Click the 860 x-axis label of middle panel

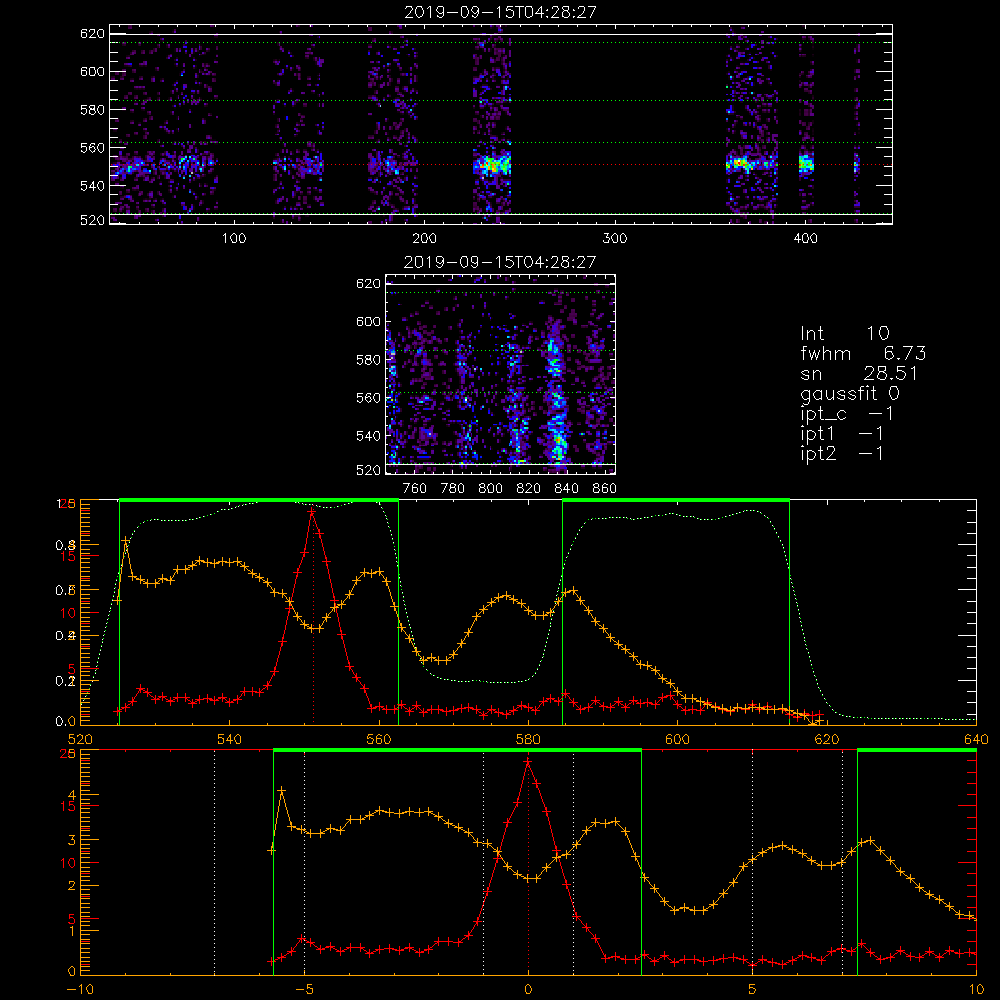[x=605, y=489]
